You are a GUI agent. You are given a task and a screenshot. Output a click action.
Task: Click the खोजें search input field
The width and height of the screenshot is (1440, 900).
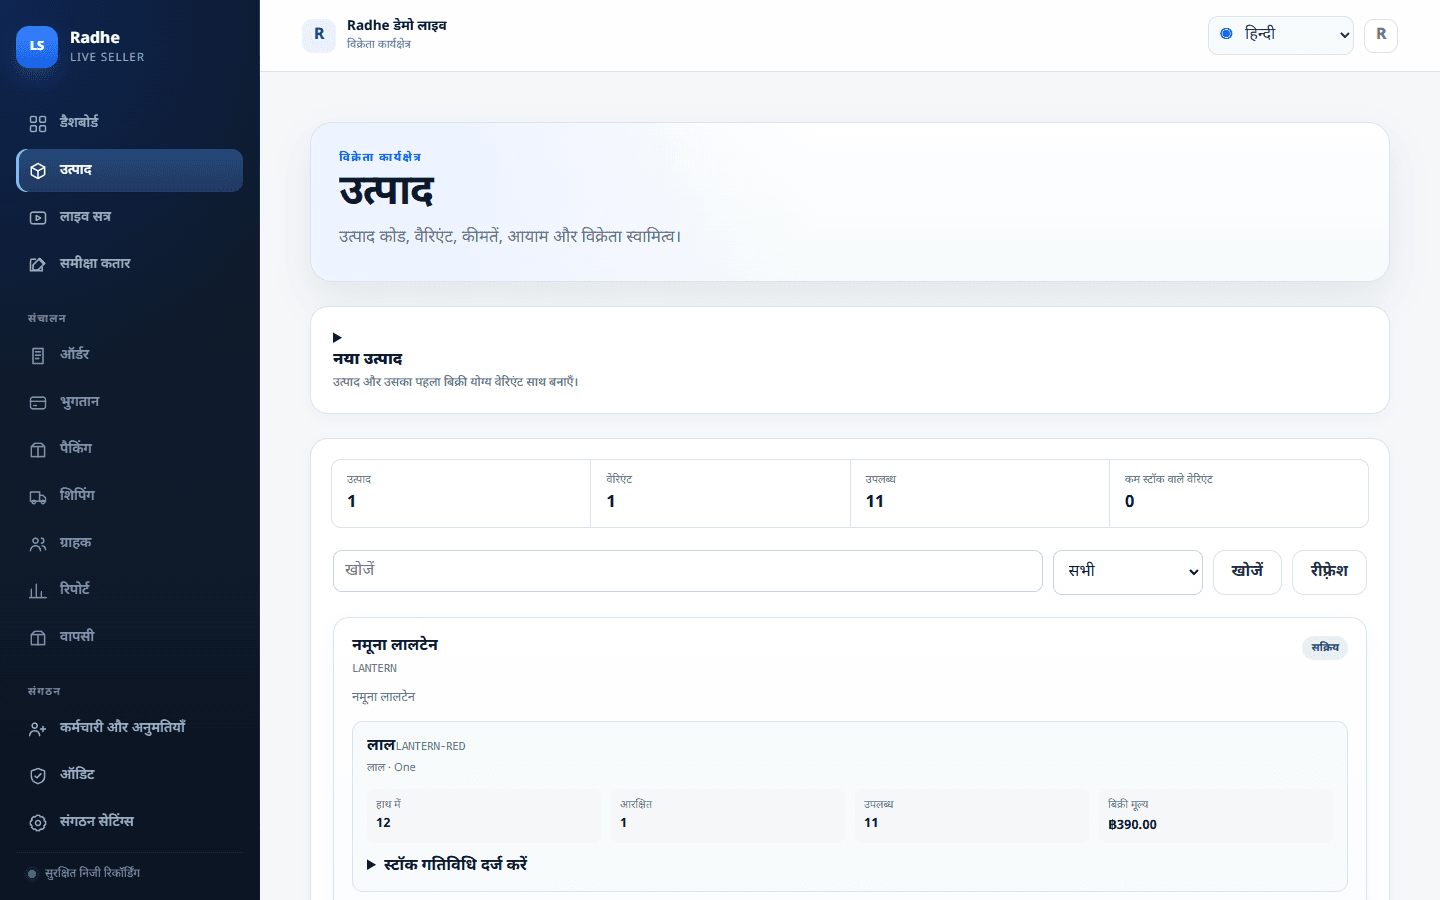(x=688, y=571)
